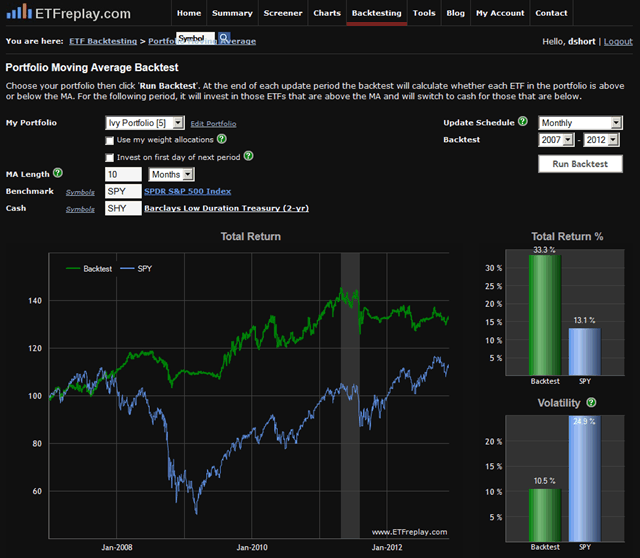Open help icon next to weight allocations
640x558 pixels.
[x=222, y=139]
